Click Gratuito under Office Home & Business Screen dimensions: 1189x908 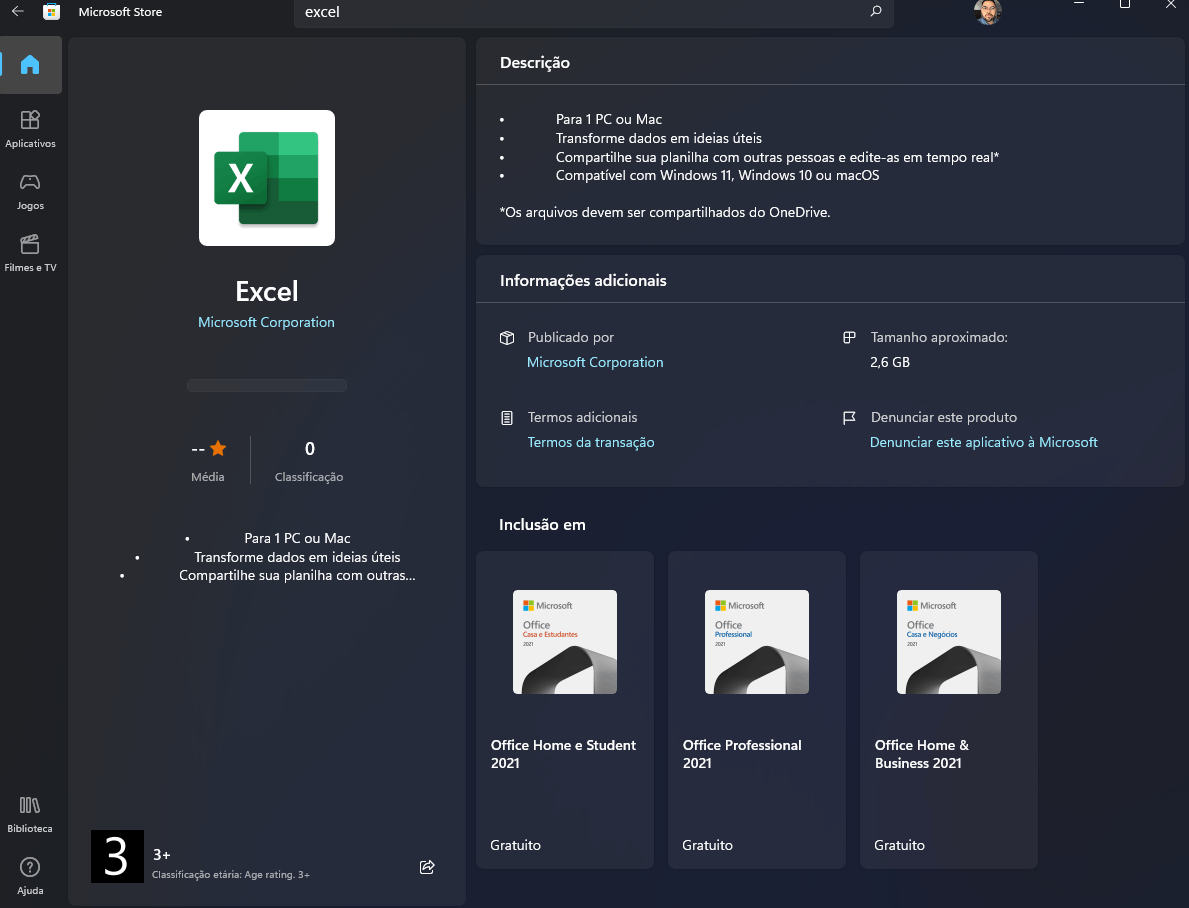point(899,845)
